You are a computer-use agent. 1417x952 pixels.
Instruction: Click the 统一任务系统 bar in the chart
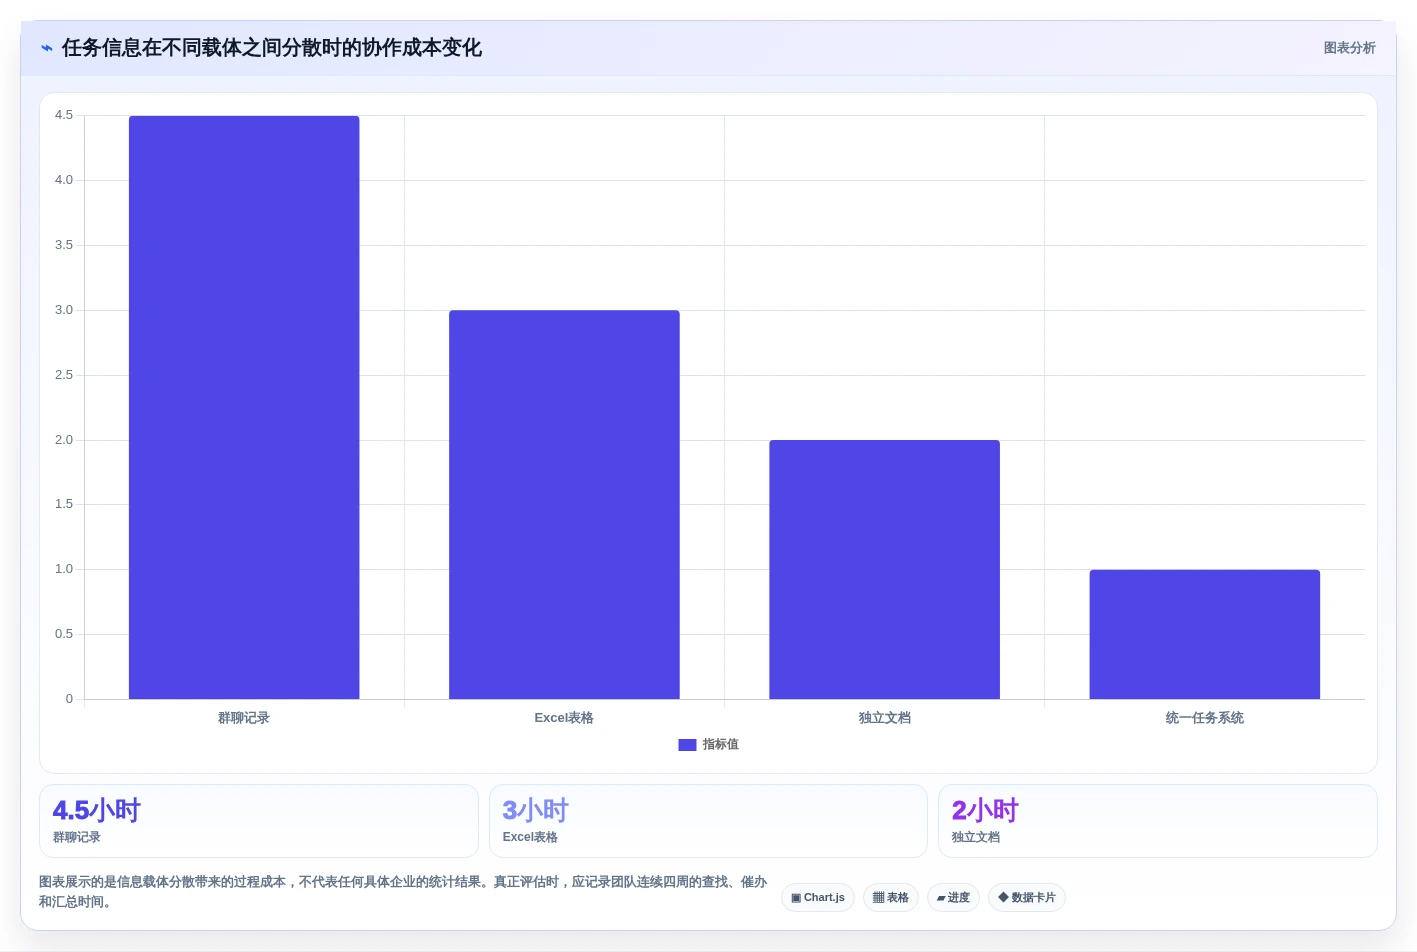click(1205, 634)
